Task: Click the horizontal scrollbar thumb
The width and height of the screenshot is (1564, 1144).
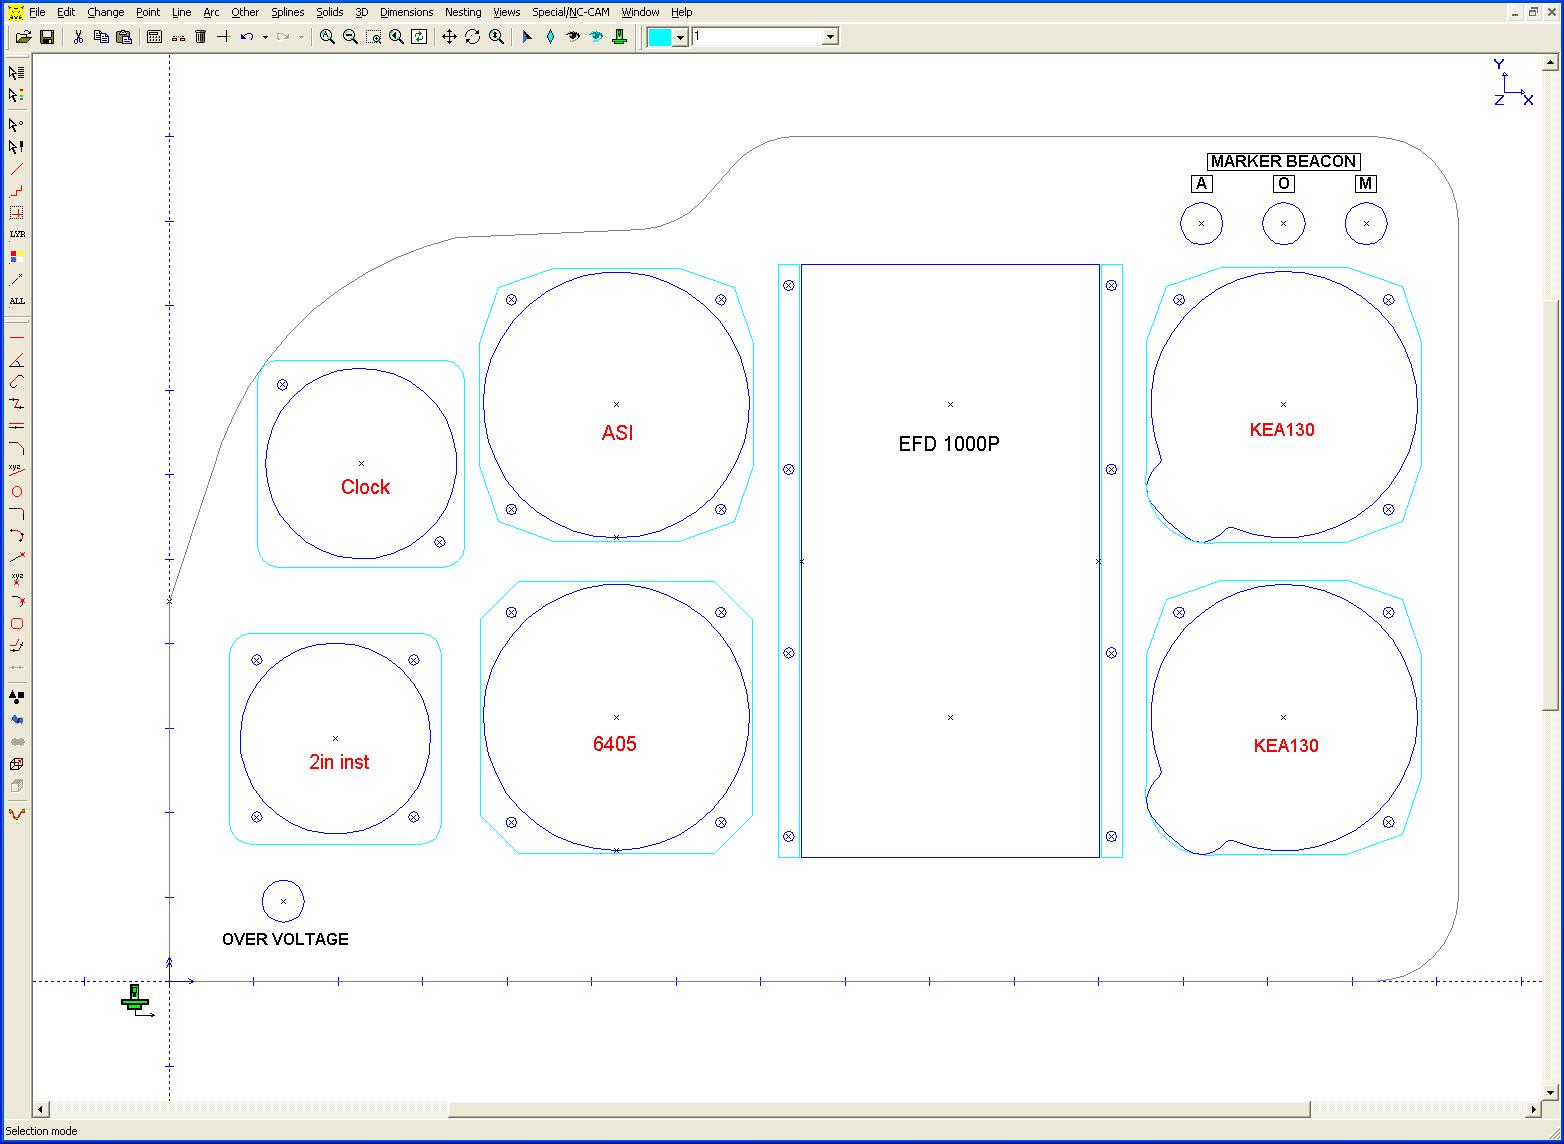Action: click(x=879, y=1109)
